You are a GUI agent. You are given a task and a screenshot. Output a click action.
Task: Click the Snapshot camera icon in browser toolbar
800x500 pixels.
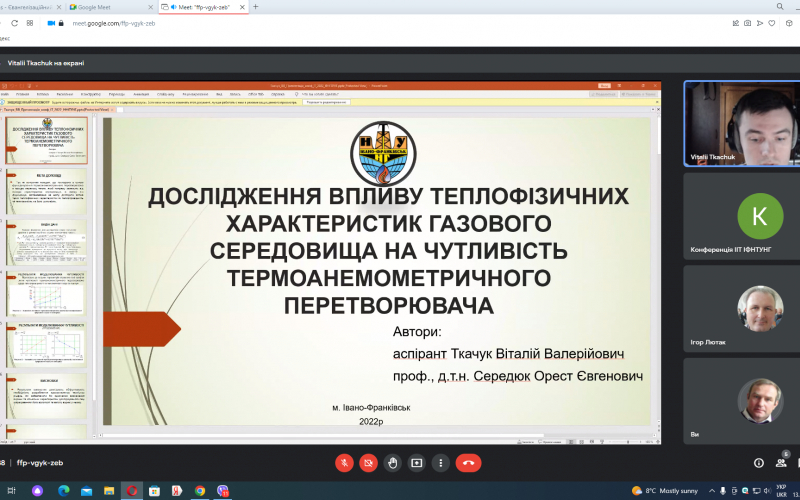tap(747, 23)
